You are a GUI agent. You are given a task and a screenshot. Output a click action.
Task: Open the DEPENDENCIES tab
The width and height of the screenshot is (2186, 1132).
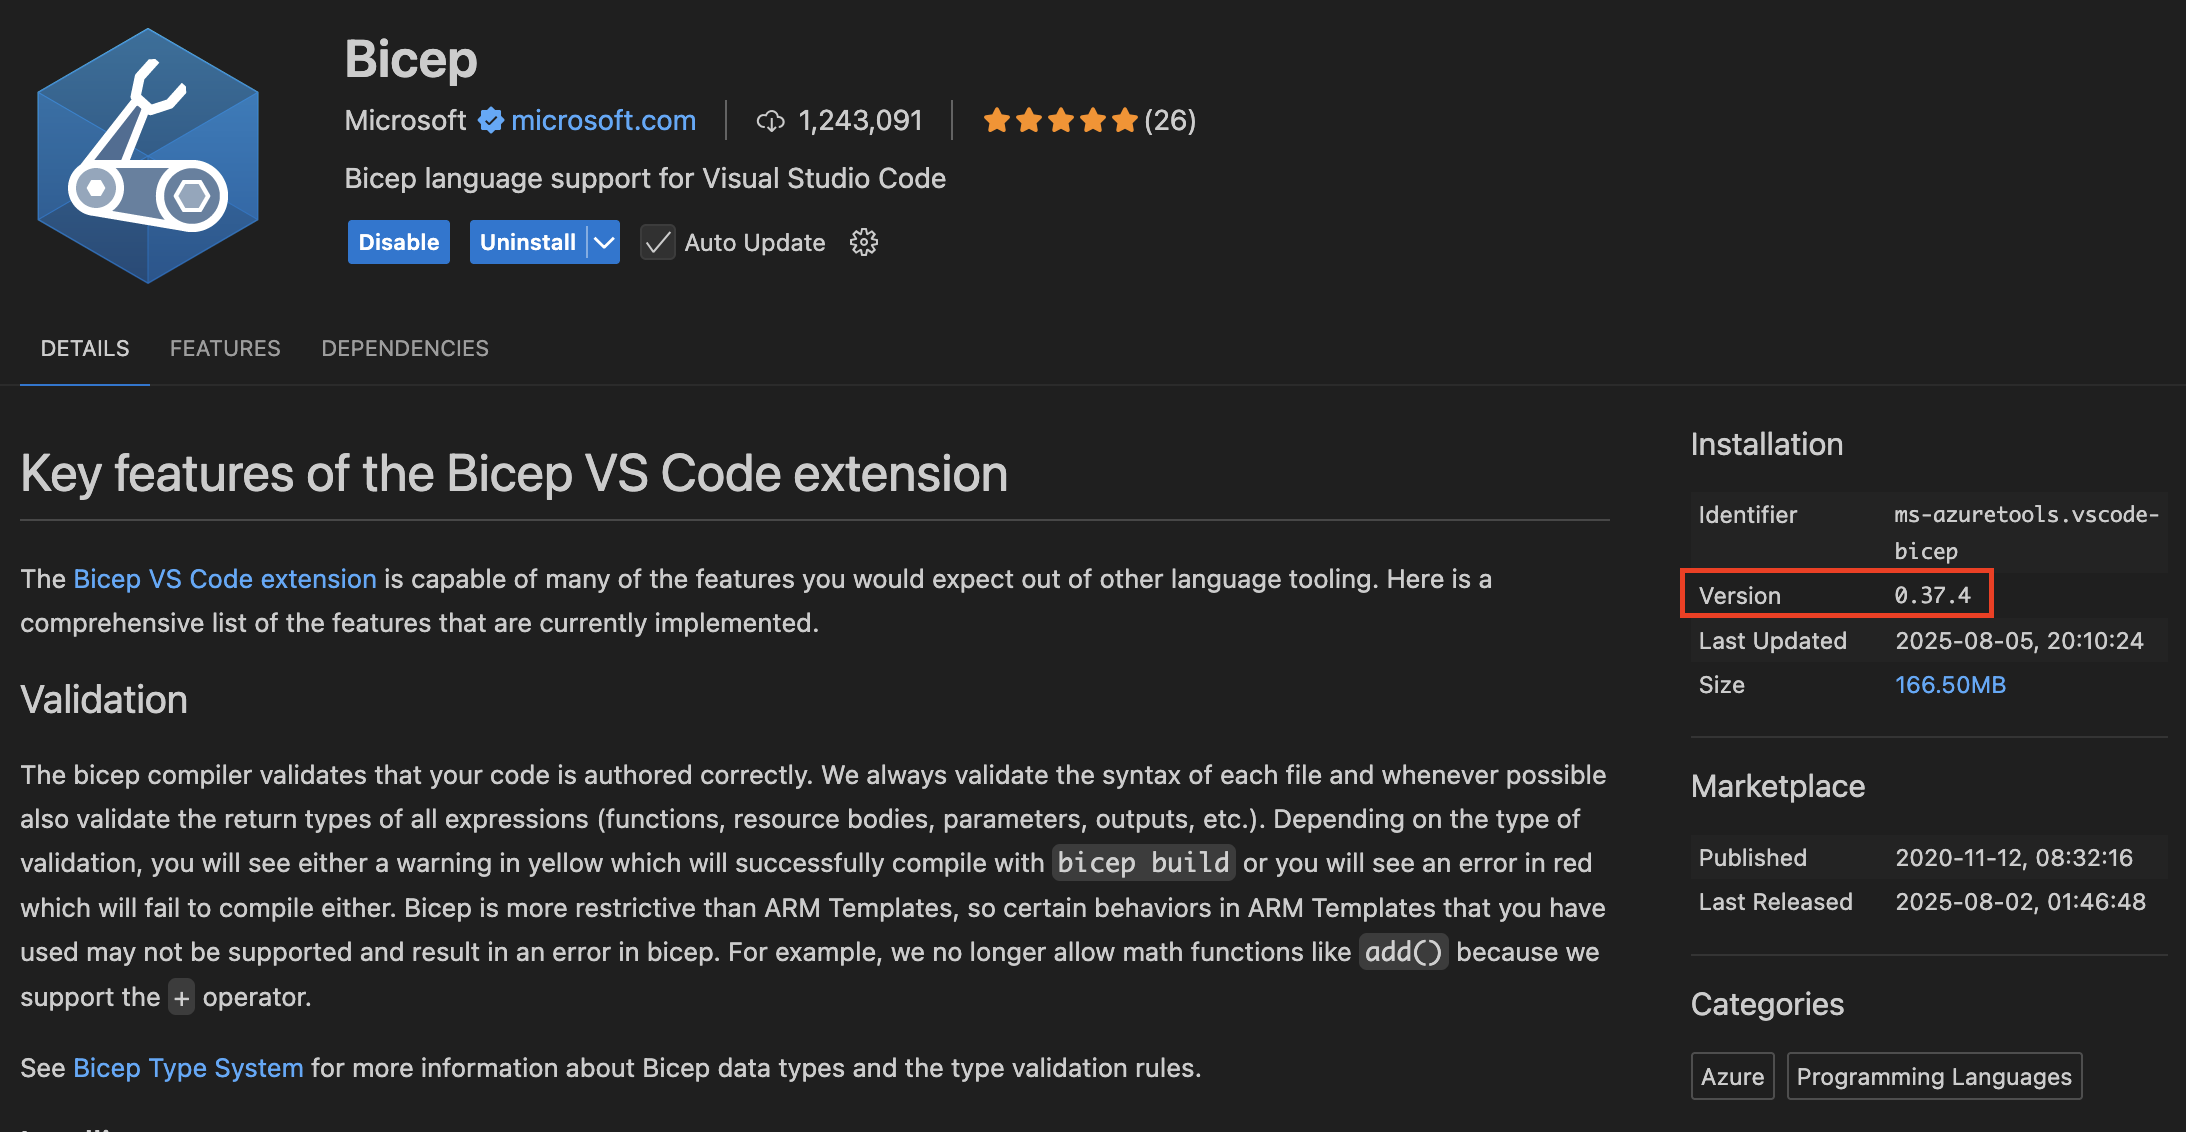click(404, 348)
